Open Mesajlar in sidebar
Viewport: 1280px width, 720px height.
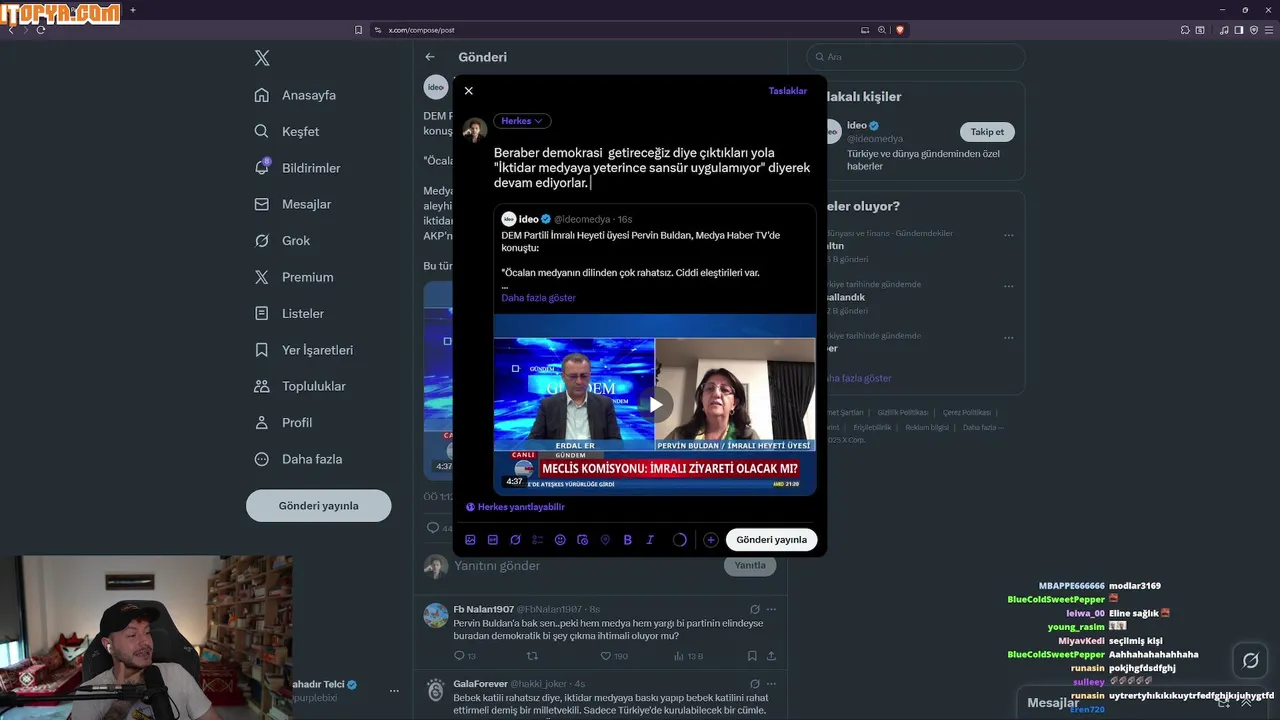tap(294, 204)
